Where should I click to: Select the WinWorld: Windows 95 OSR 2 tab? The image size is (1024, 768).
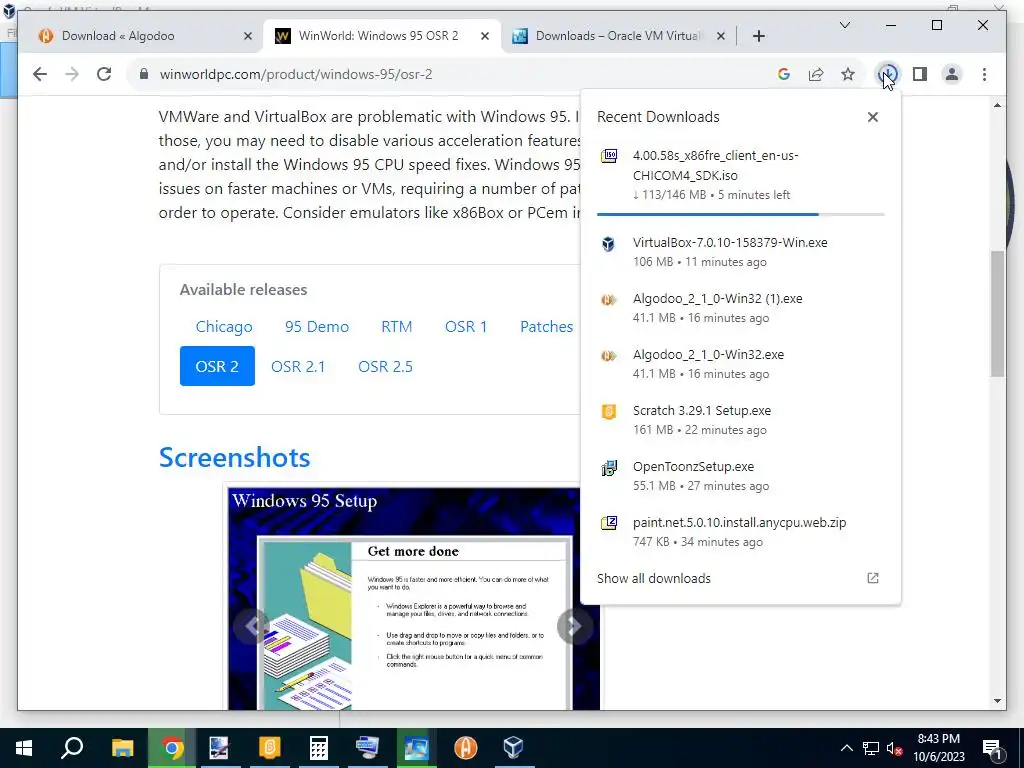tap(382, 36)
